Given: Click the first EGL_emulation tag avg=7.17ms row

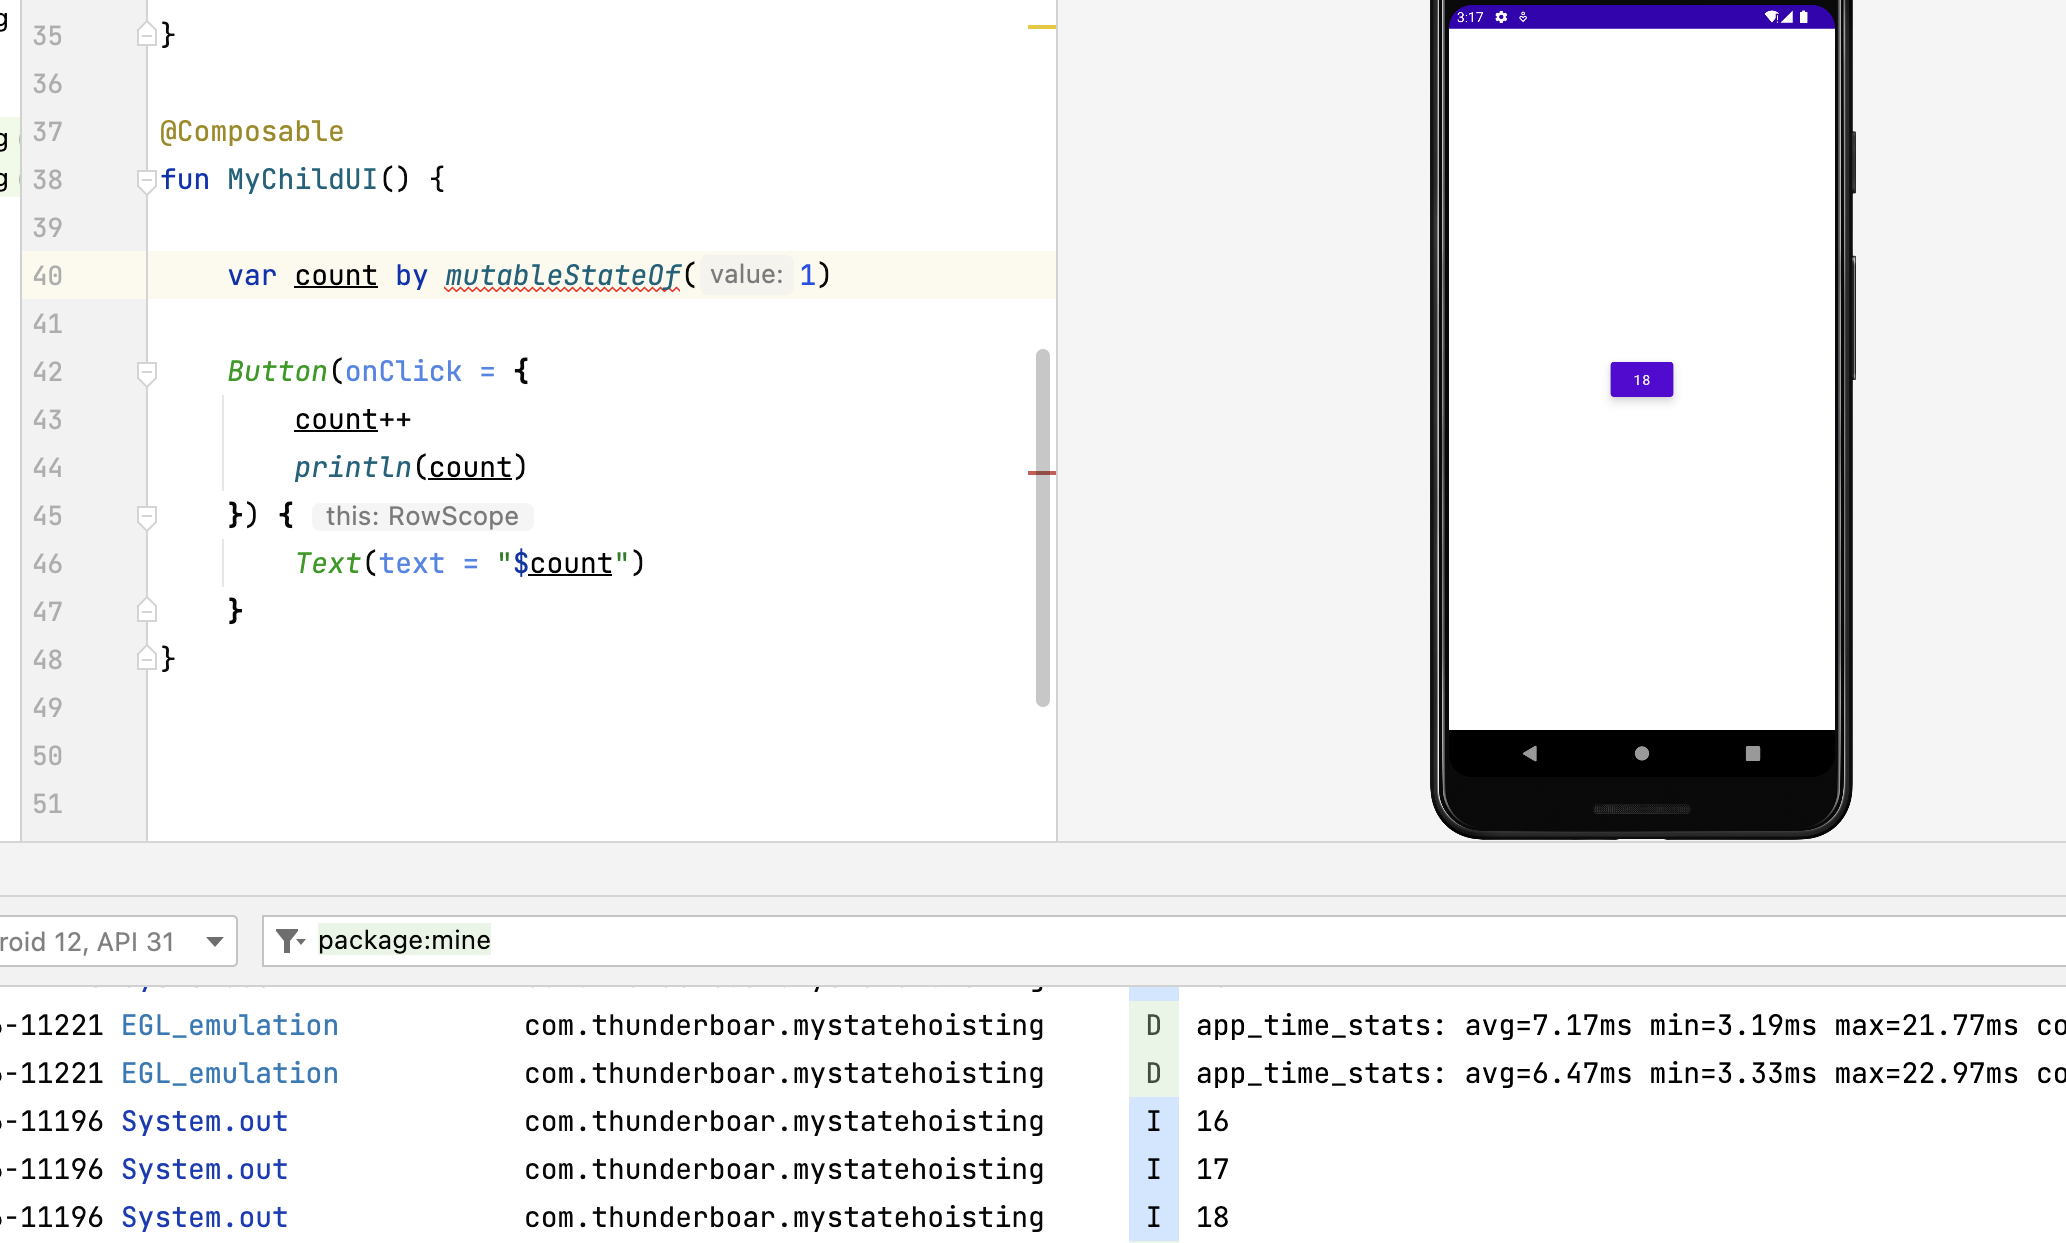Looking at the screenshot, I should [x=230, y=1025].
